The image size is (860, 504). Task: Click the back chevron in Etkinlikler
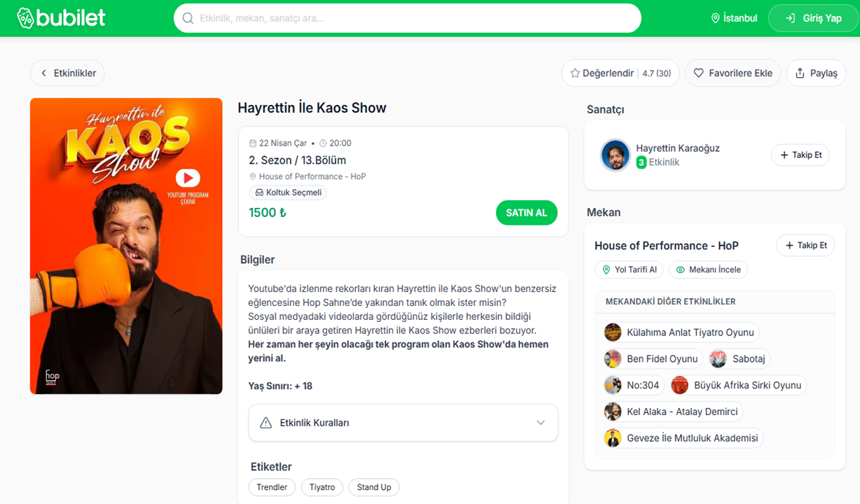click(x=44, y=73)
